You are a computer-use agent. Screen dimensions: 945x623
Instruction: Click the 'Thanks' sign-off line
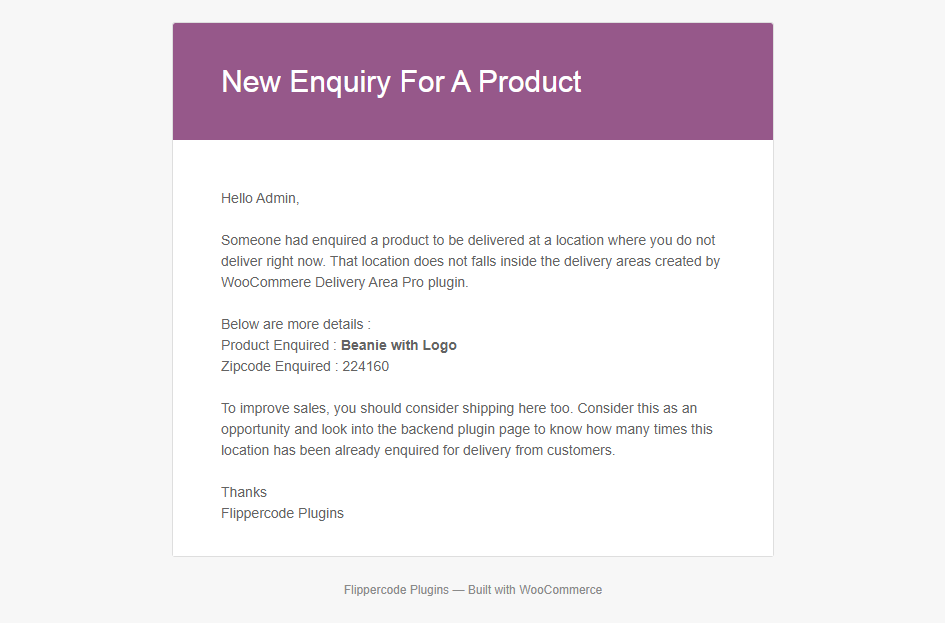(x=243, y=492)
